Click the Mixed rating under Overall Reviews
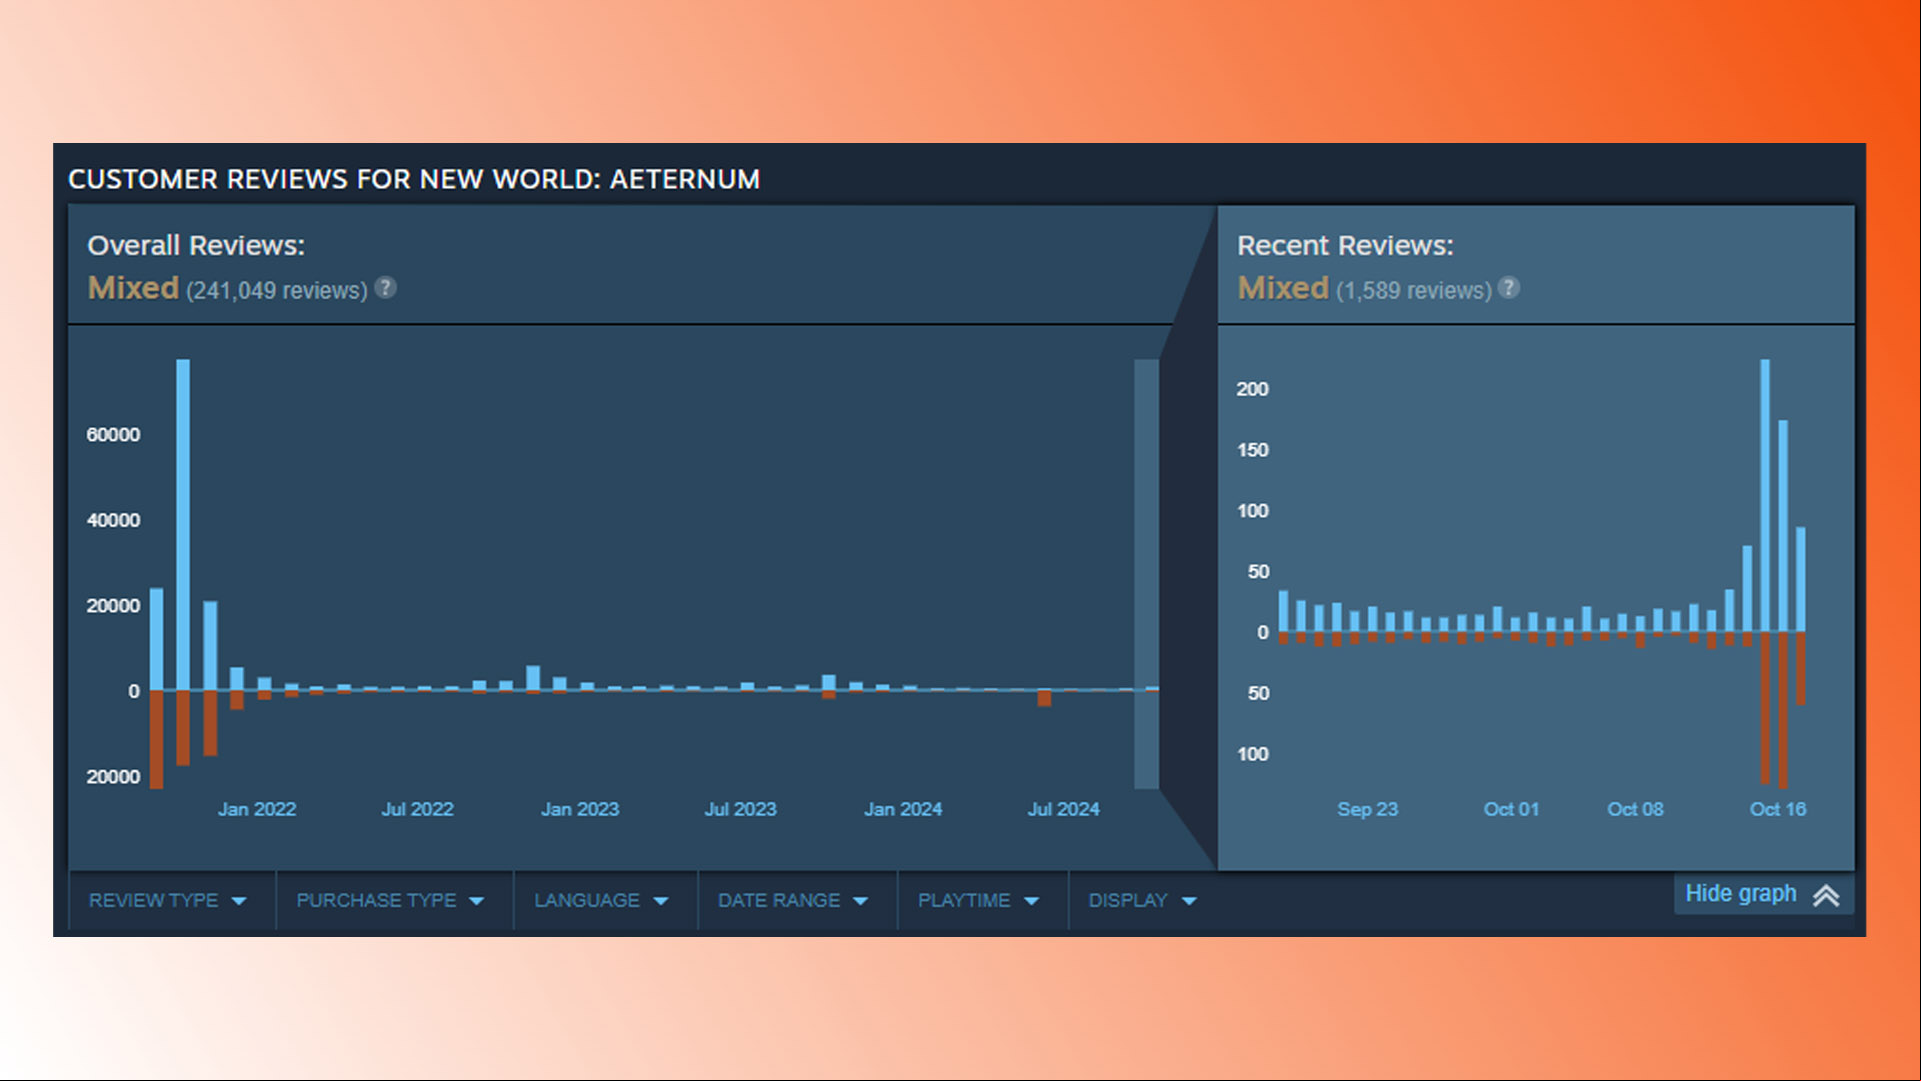The image size is (1921, 1081). pyautogui.click(x=133, y=288)
